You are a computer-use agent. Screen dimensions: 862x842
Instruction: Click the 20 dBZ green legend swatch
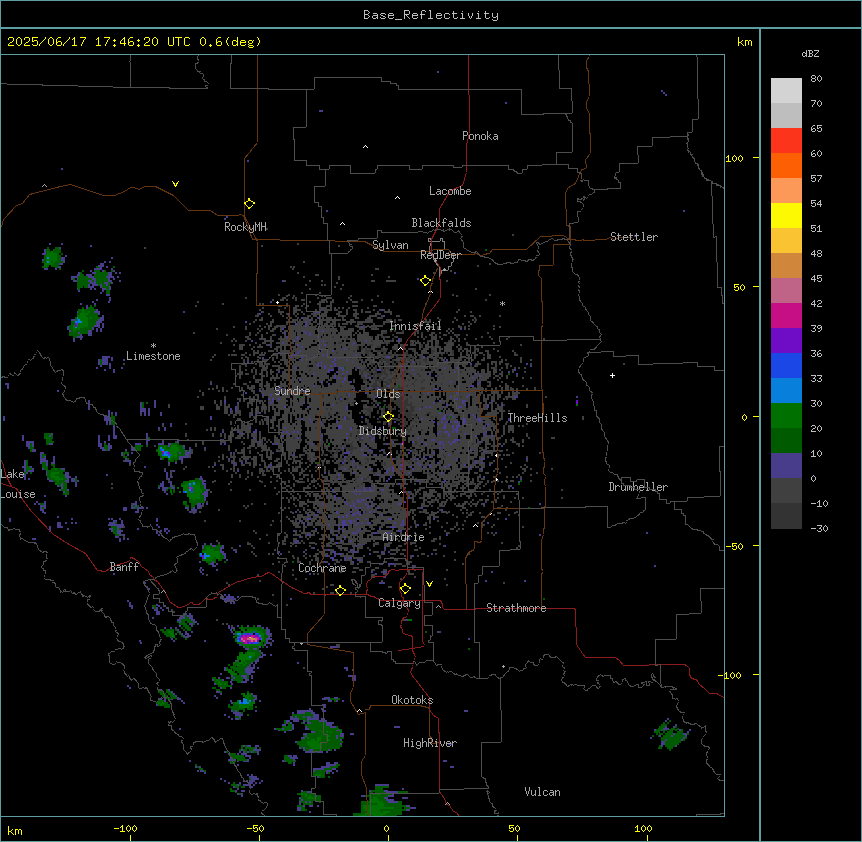point(786,440)
